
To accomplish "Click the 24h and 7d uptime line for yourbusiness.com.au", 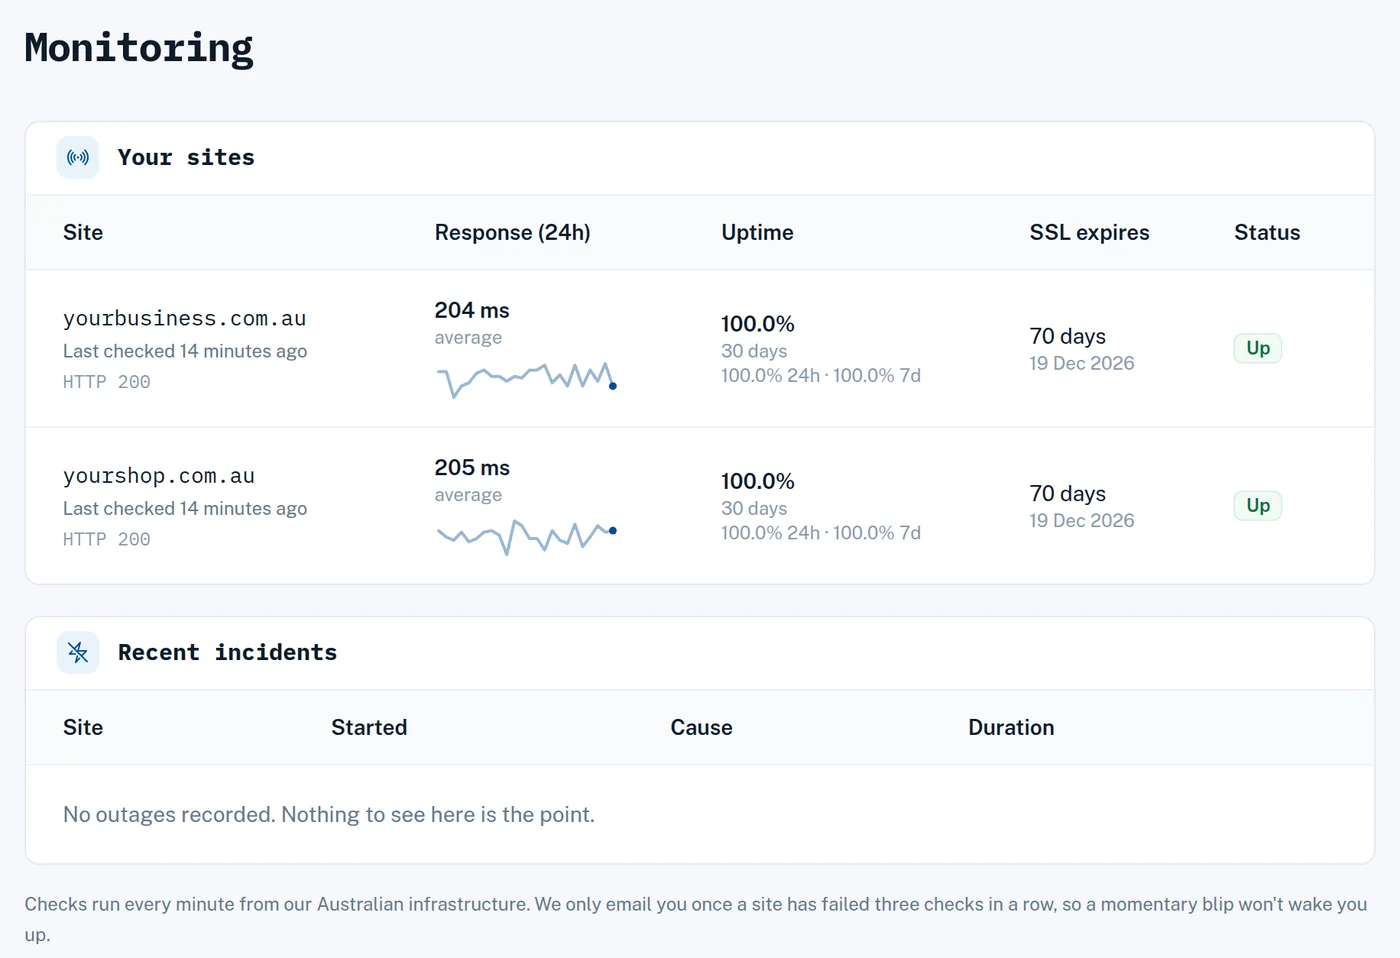I will 821,375.
